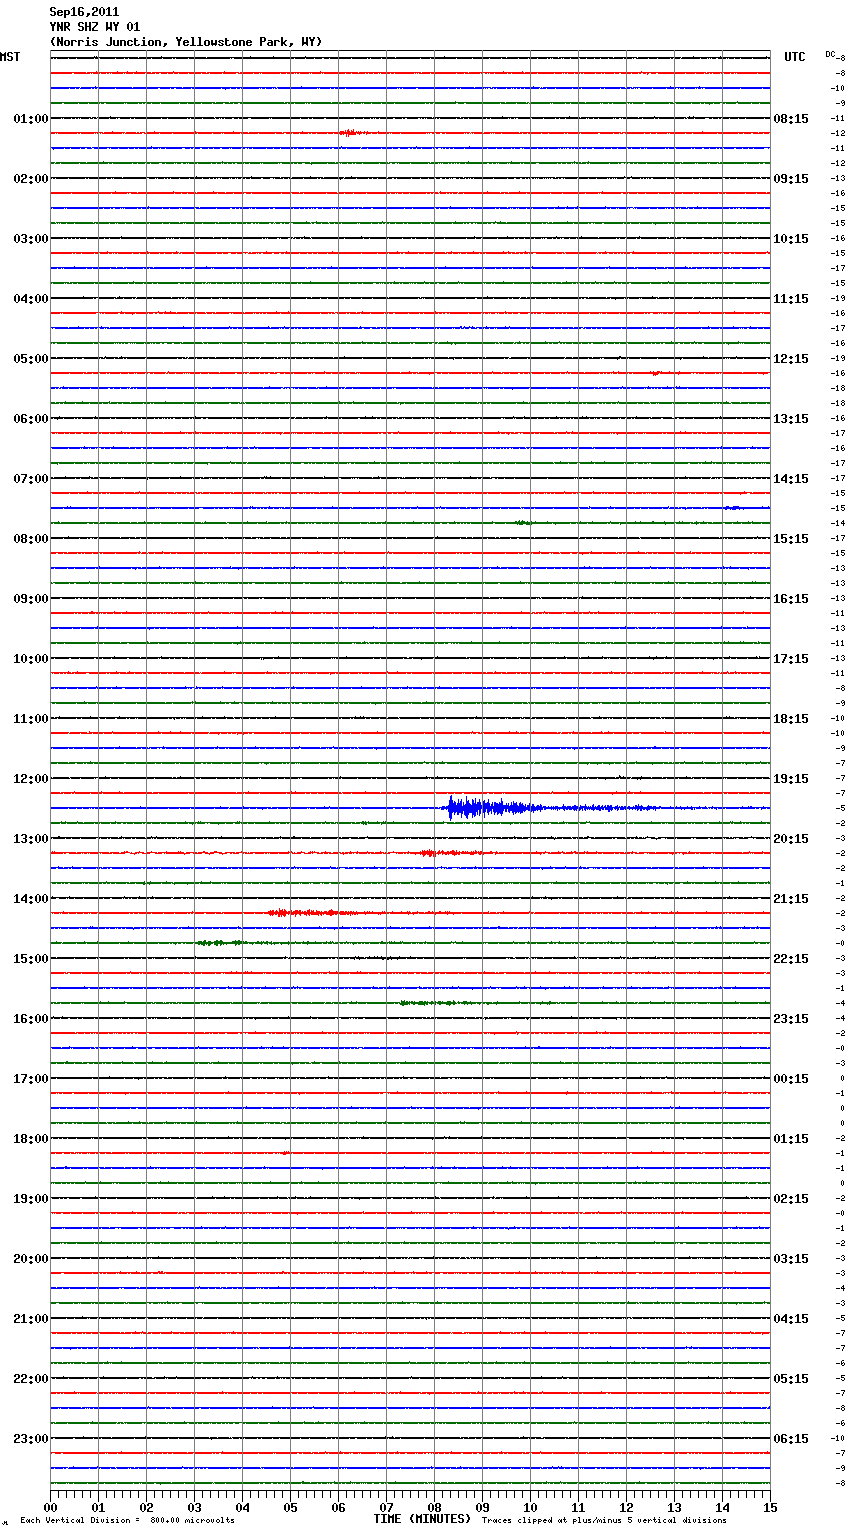Click minute 08 on the bottom axis
Image resolution: width=850 pixels, height=1534 pixels.
click(x=434, y=1507)
